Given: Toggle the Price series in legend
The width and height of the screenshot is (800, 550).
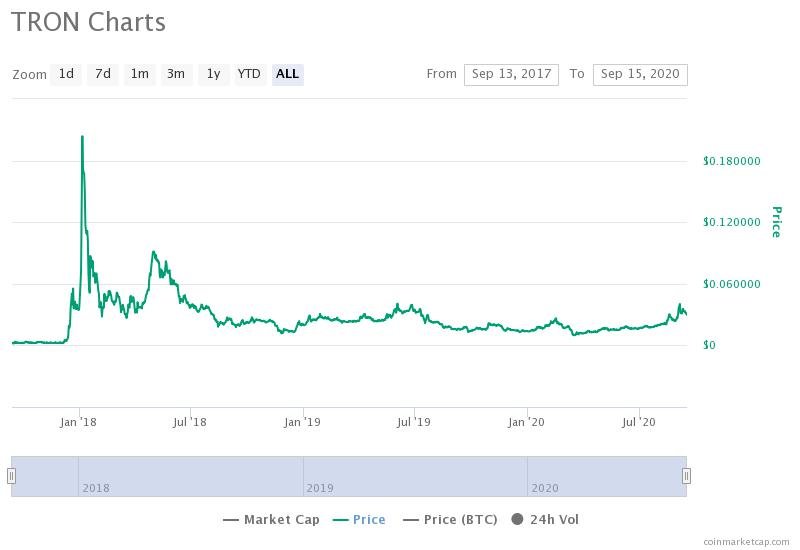Looking at the screenshot, I should coord(359,520).
